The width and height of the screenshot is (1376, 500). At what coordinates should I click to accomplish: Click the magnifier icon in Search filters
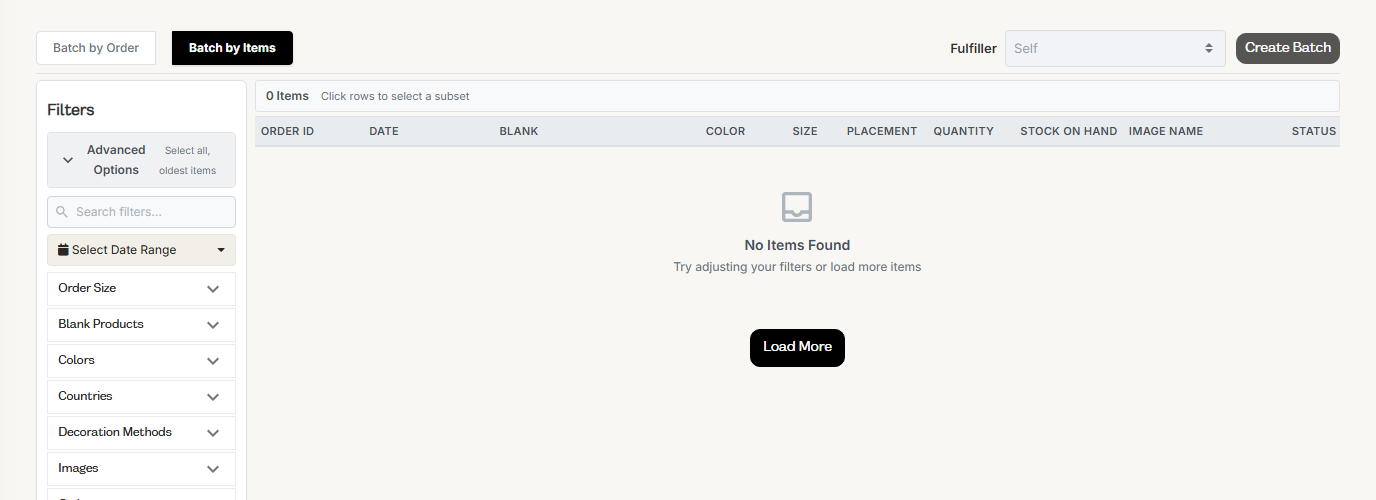62,212
